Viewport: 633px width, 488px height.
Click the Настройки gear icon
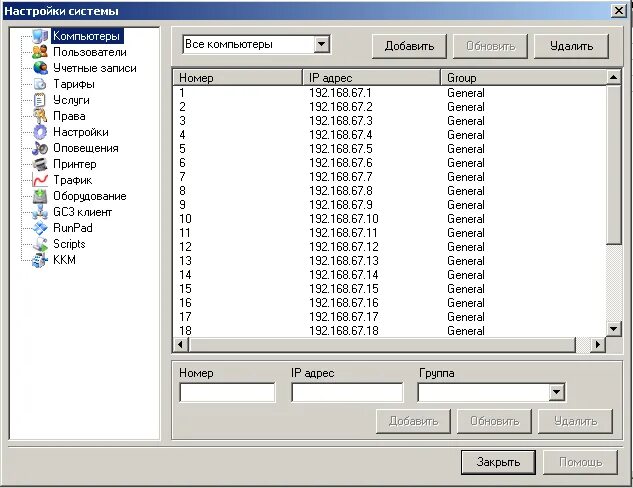click(x=40, y=132)
